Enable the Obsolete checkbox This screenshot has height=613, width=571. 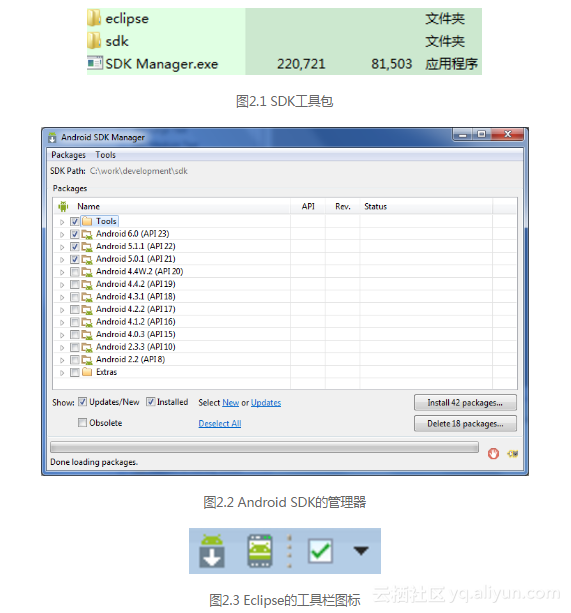[x=82, y=423]
